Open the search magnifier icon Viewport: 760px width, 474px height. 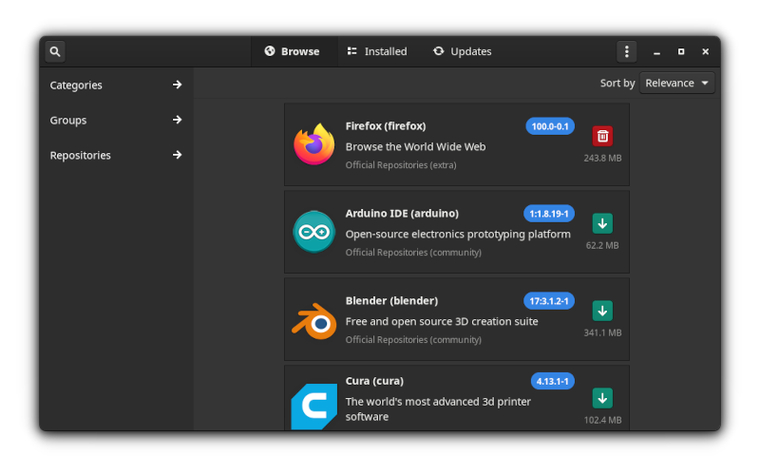pyautogui.click(x=55, y=51)
